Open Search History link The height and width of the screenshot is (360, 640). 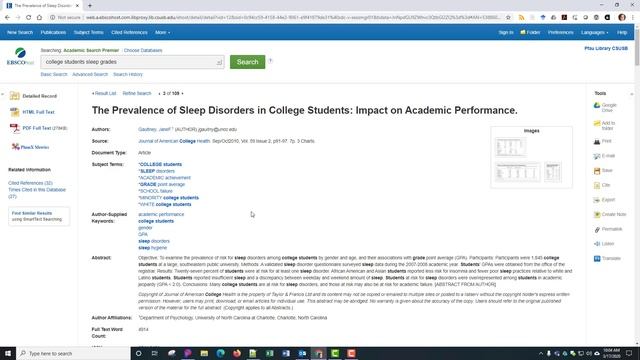pyautogui.click(x=128, y=74)
